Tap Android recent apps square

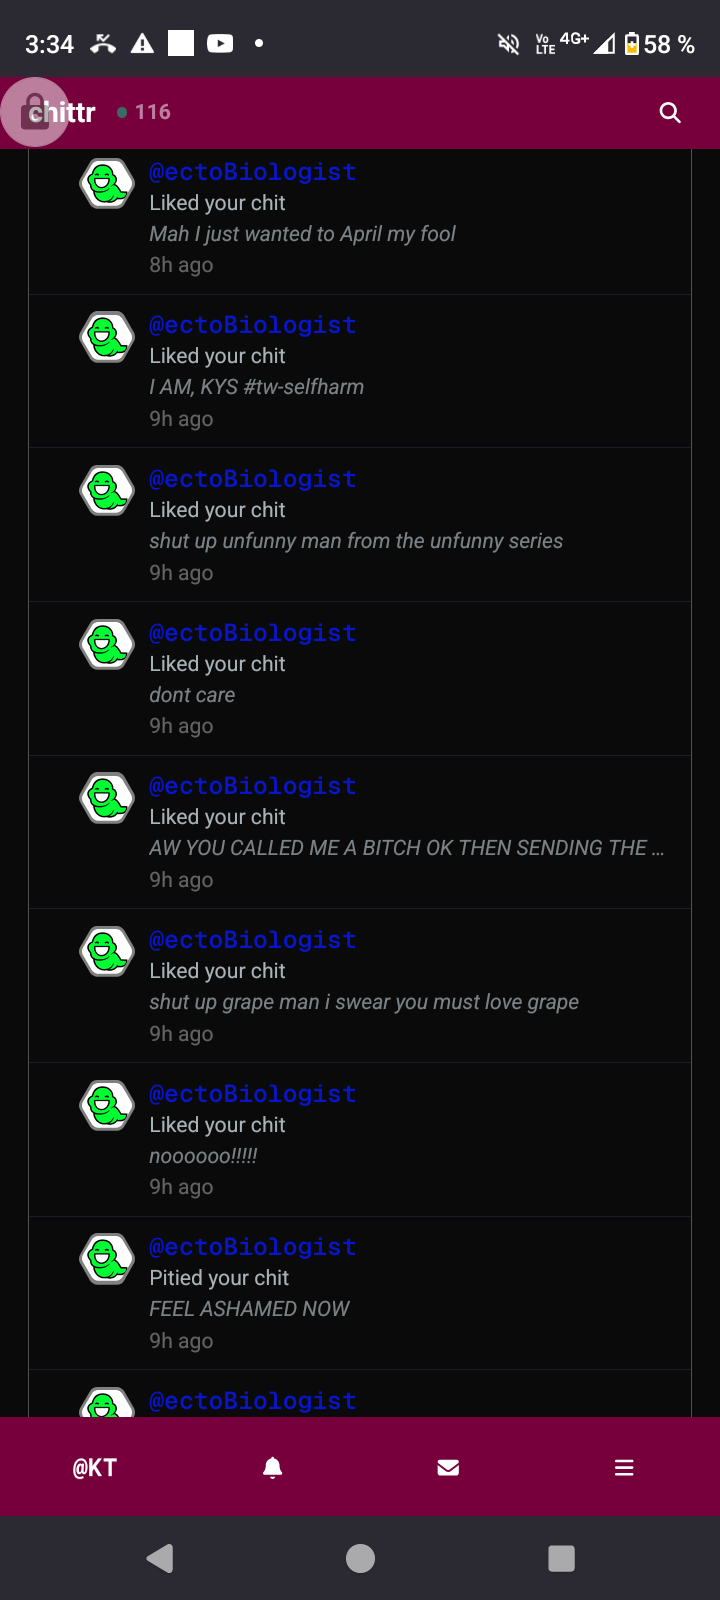pyautogui.click(x=562, y=1558)
